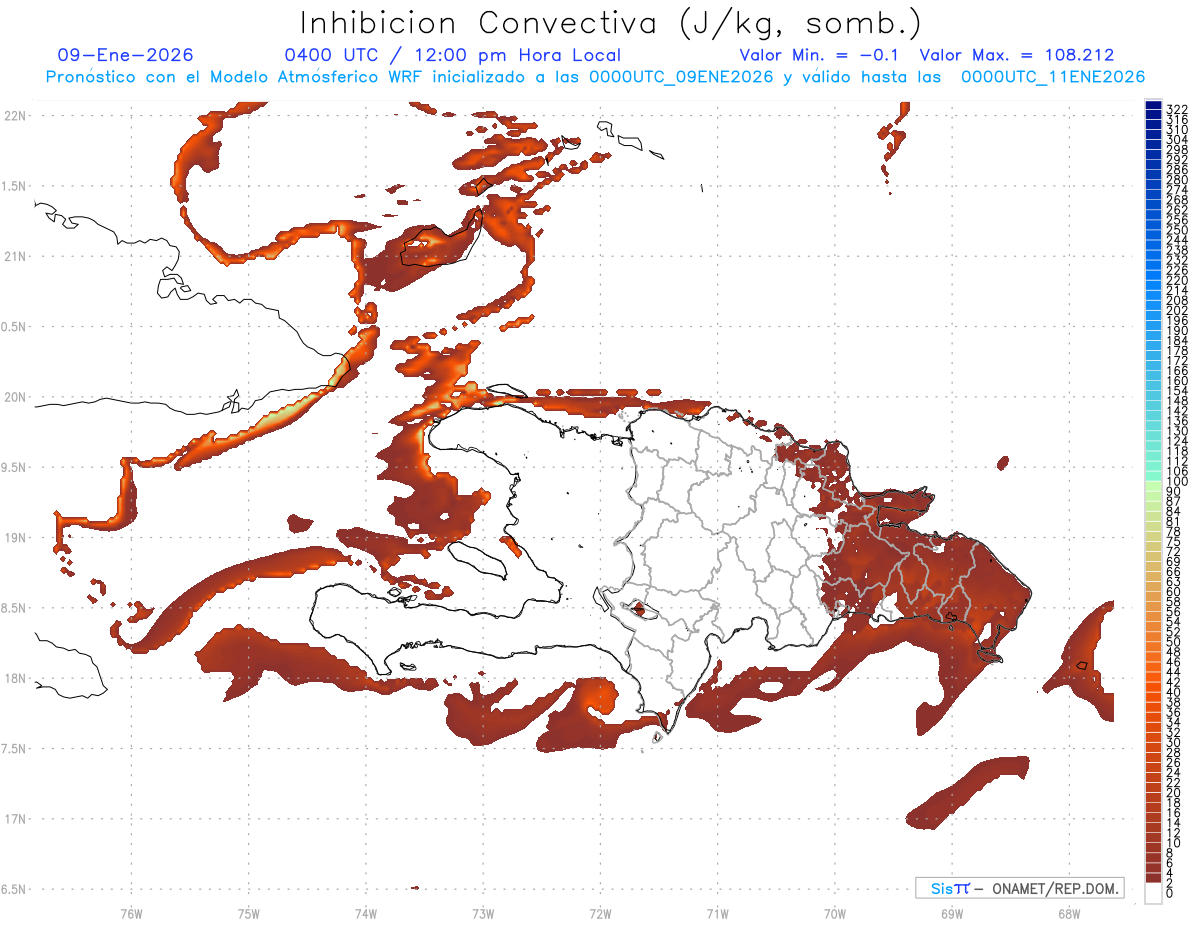The height and width of the screenshot is (927, 1200).
Task: Click the legend value '100'
Action: (x=1177, y=481)
